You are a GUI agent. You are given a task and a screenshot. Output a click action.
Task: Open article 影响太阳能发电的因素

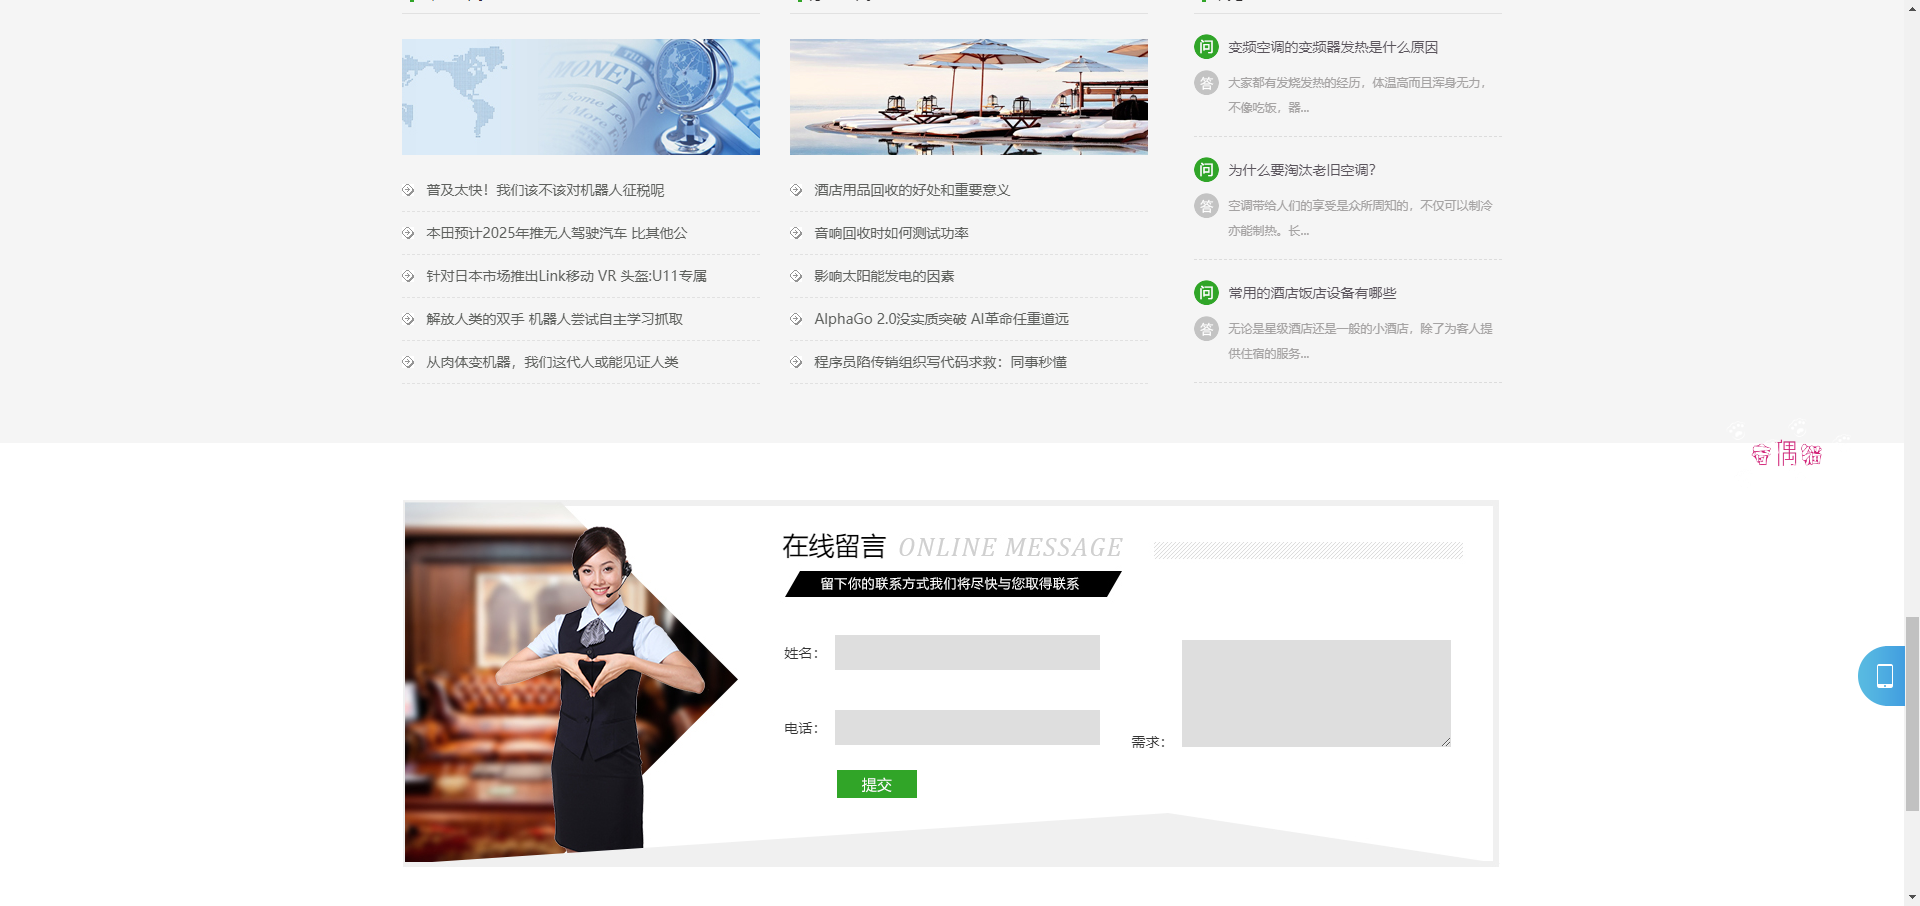point(884,276)
